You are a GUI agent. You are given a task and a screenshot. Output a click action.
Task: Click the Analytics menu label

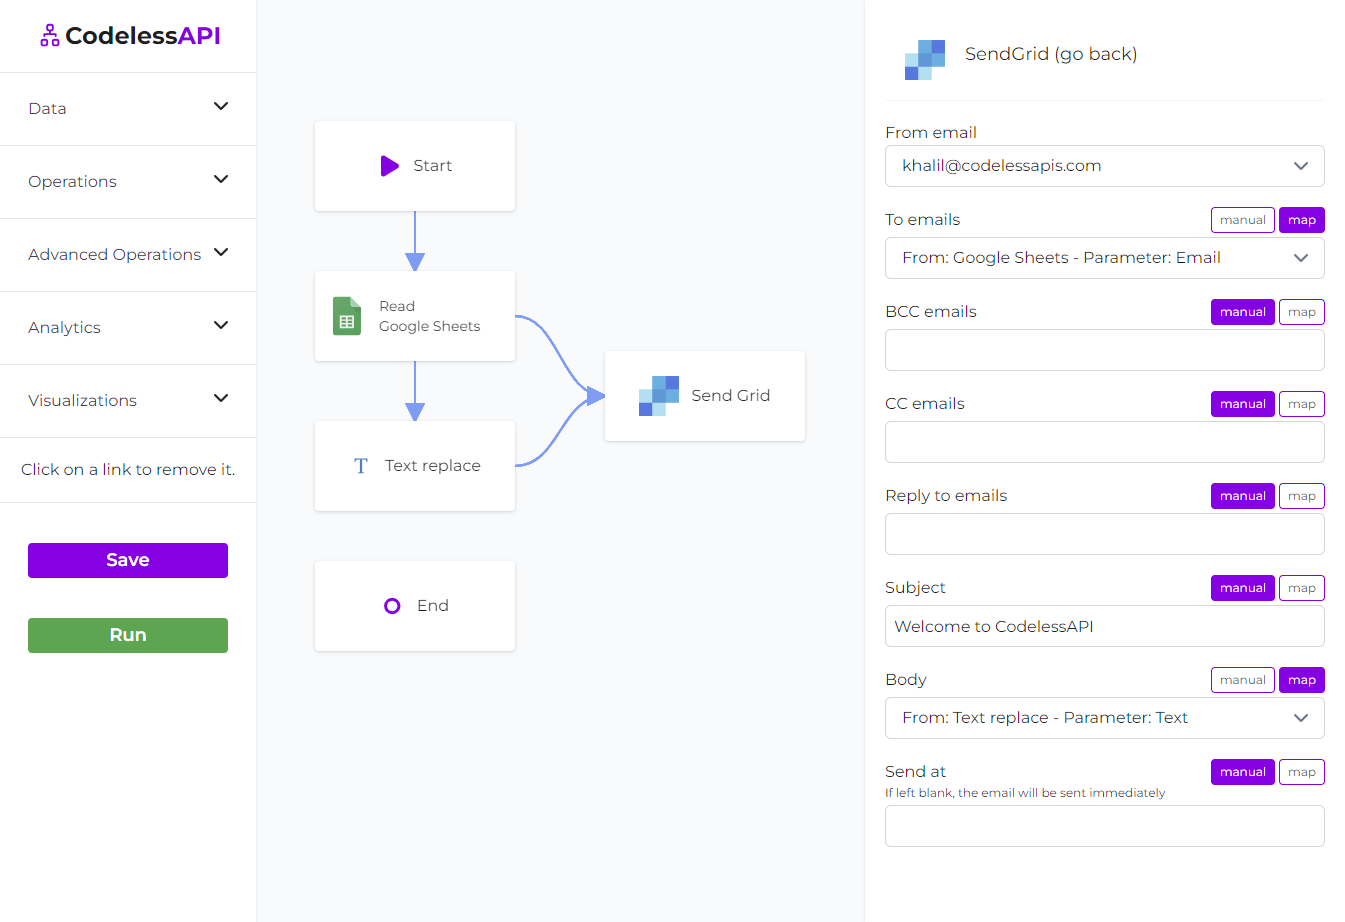64,328
